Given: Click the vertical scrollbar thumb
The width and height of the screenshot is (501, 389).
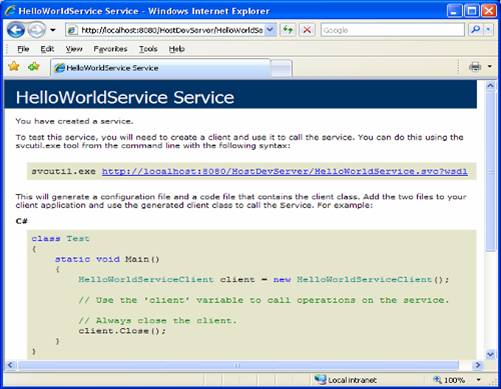Looking at the screenshot, I should (x=490, y=172).
